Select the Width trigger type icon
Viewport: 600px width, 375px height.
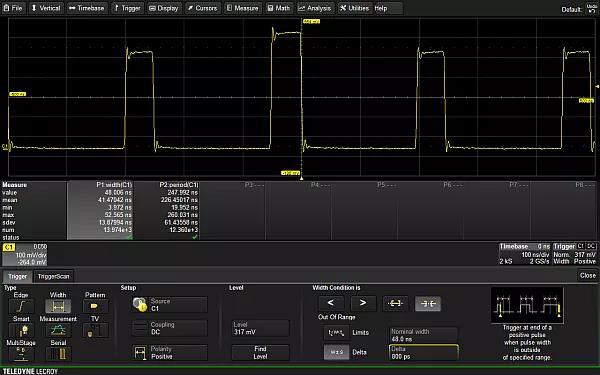[58, 306]
